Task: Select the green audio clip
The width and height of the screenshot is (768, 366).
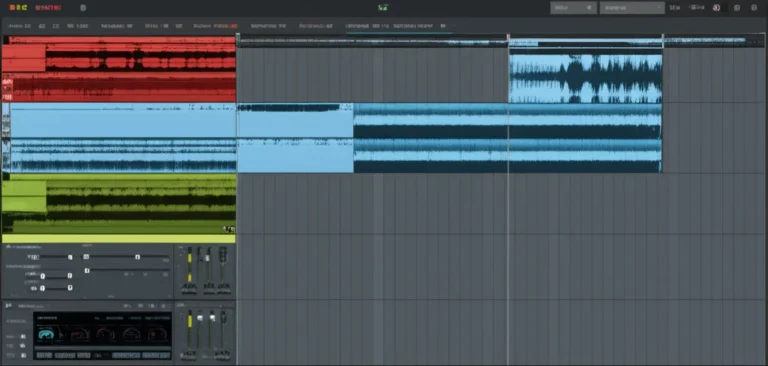Action: point(119,203)
